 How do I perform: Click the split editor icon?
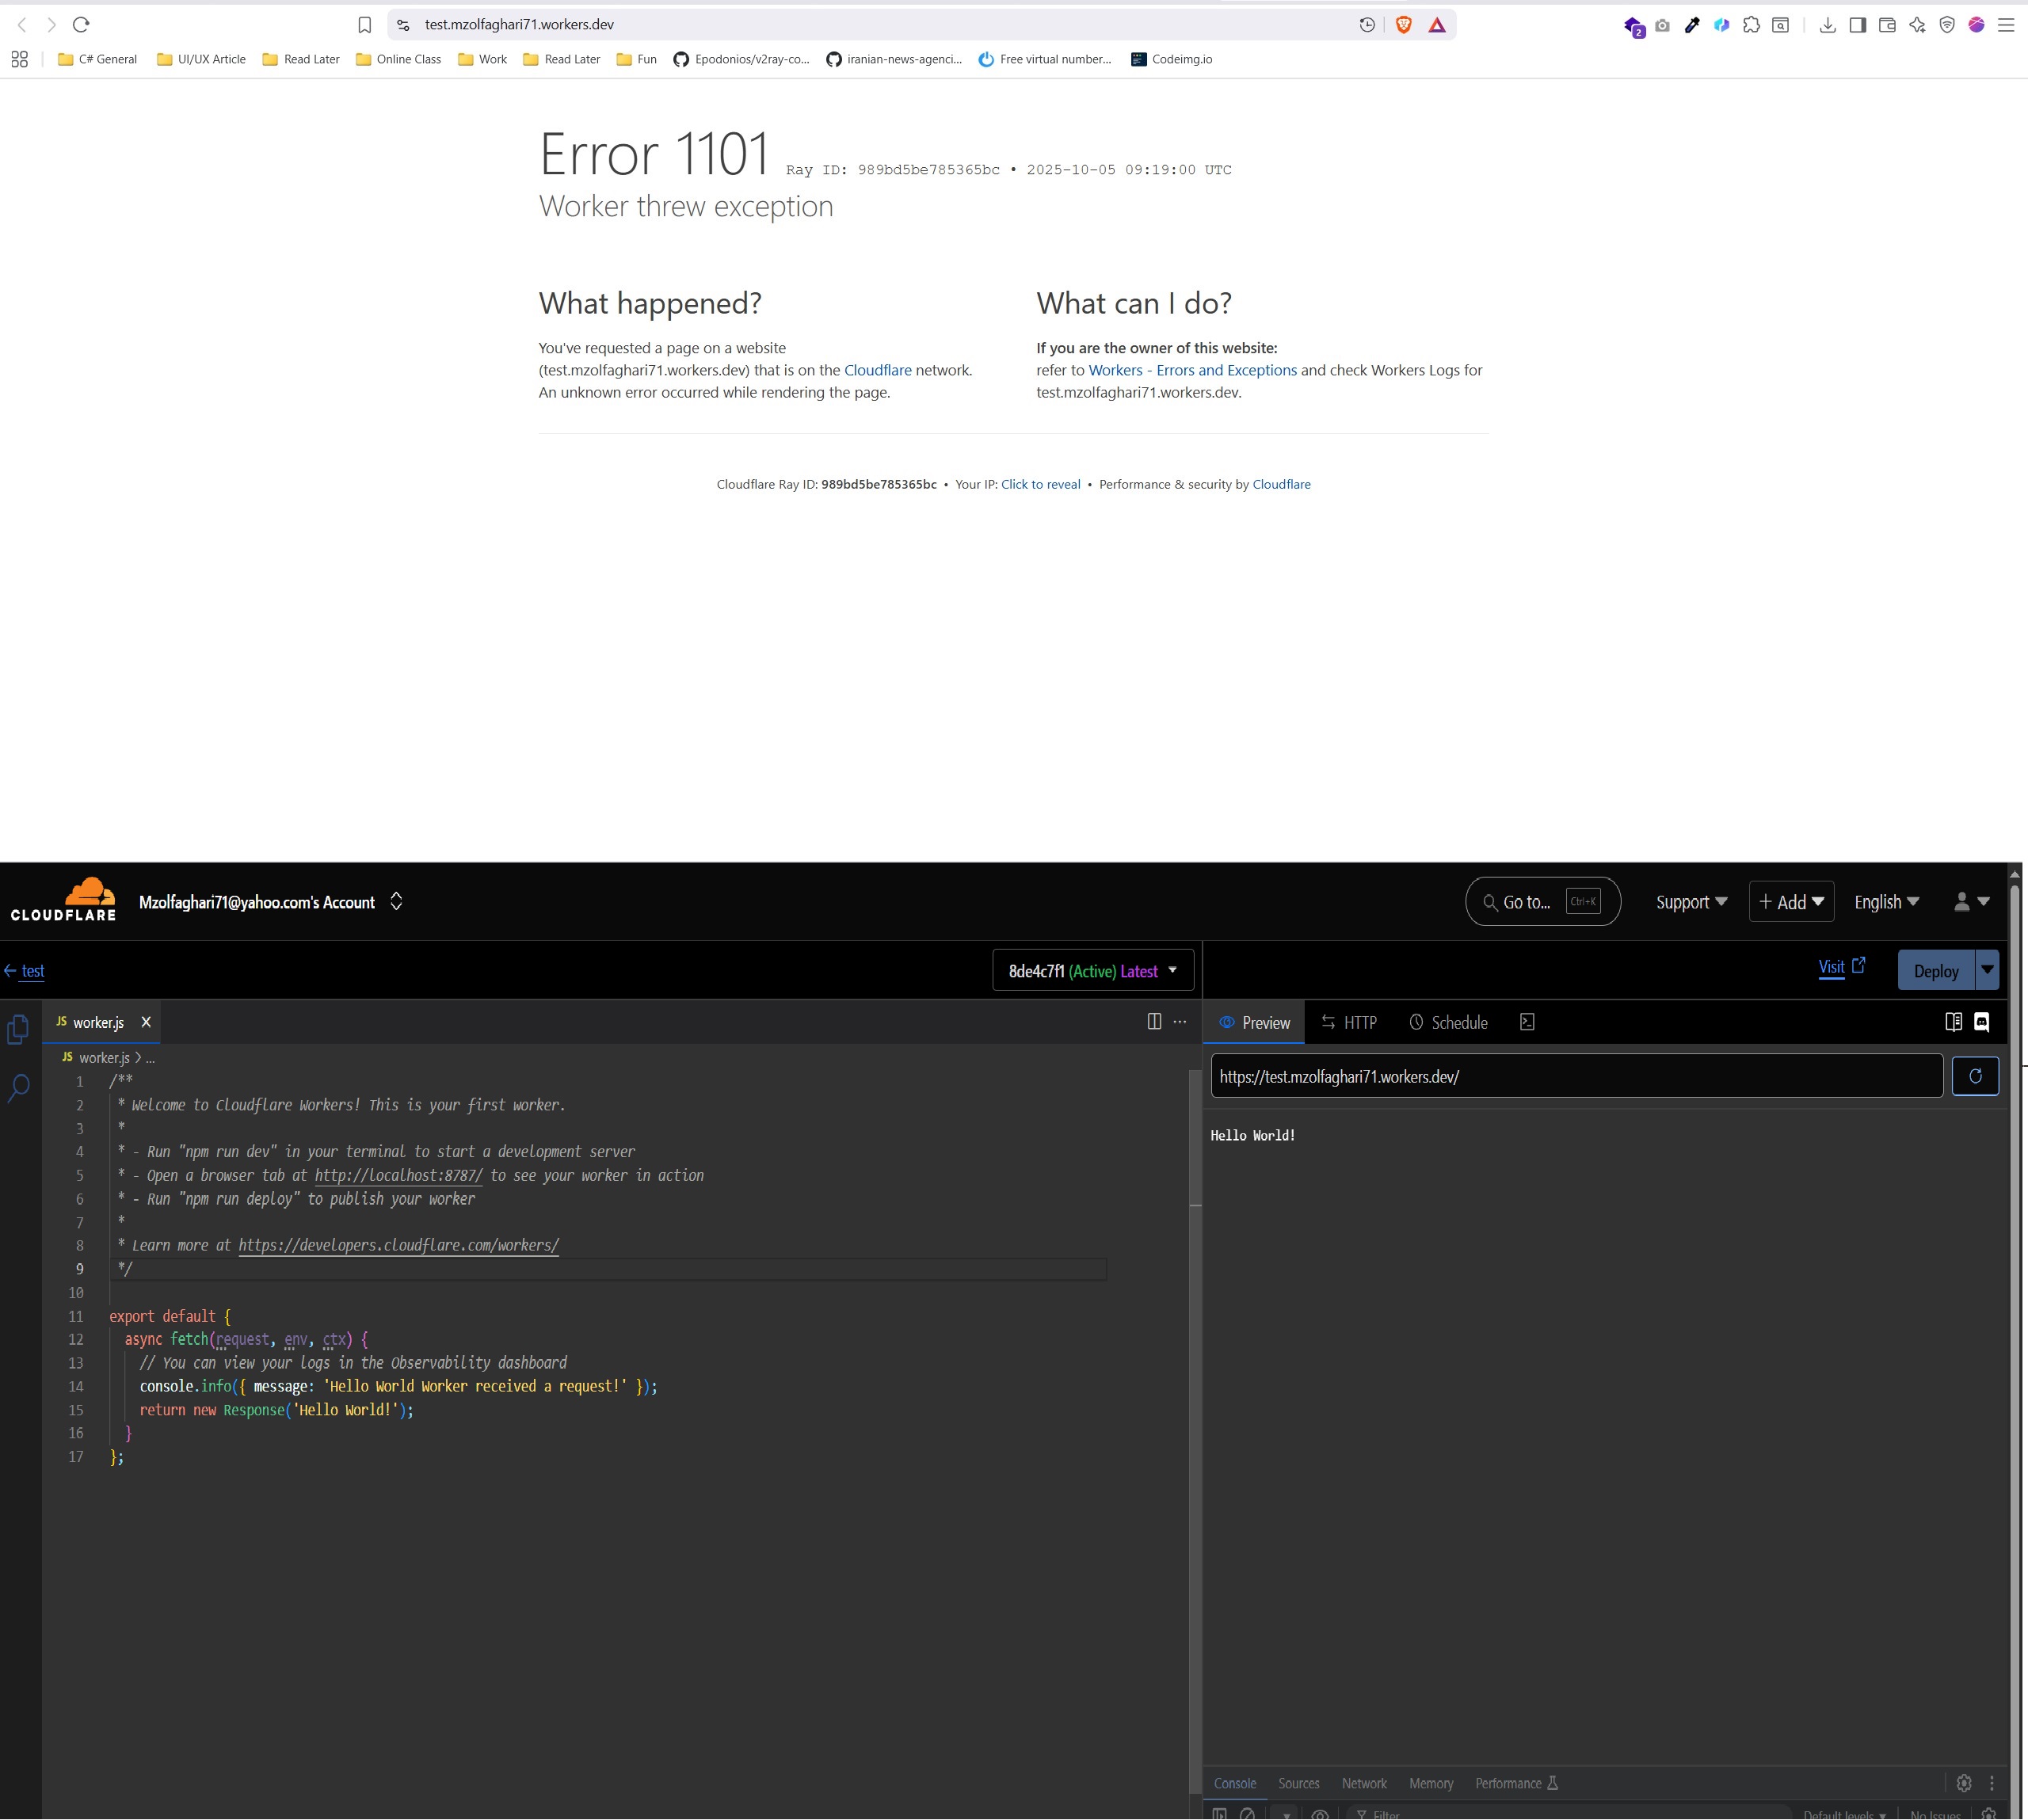(x=1154, y=1021)
